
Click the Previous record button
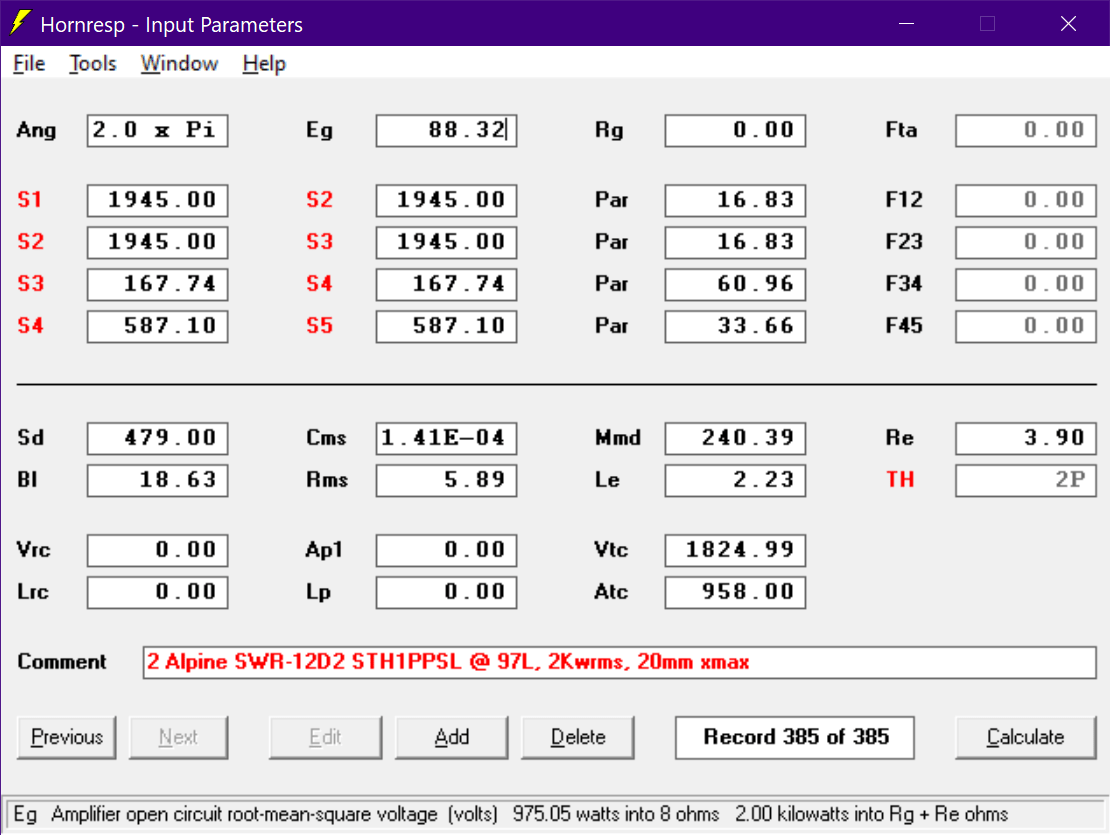(x=67, y=737)
